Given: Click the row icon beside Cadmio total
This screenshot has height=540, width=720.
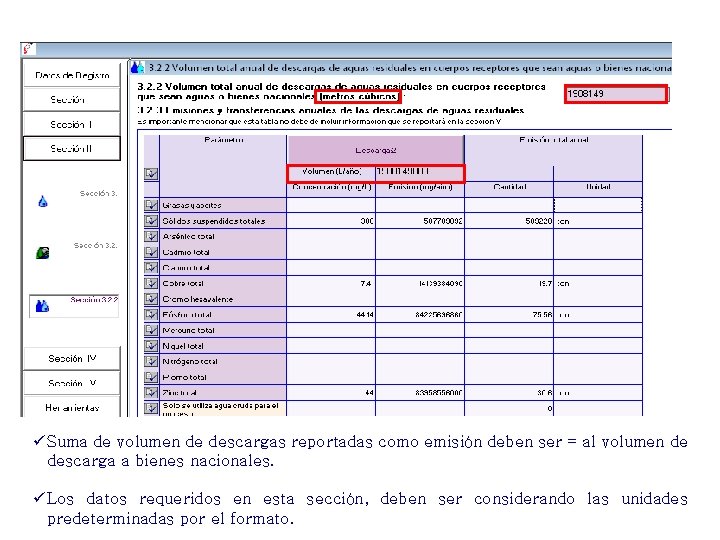Looking at the screenshot, I should (151, 252).
